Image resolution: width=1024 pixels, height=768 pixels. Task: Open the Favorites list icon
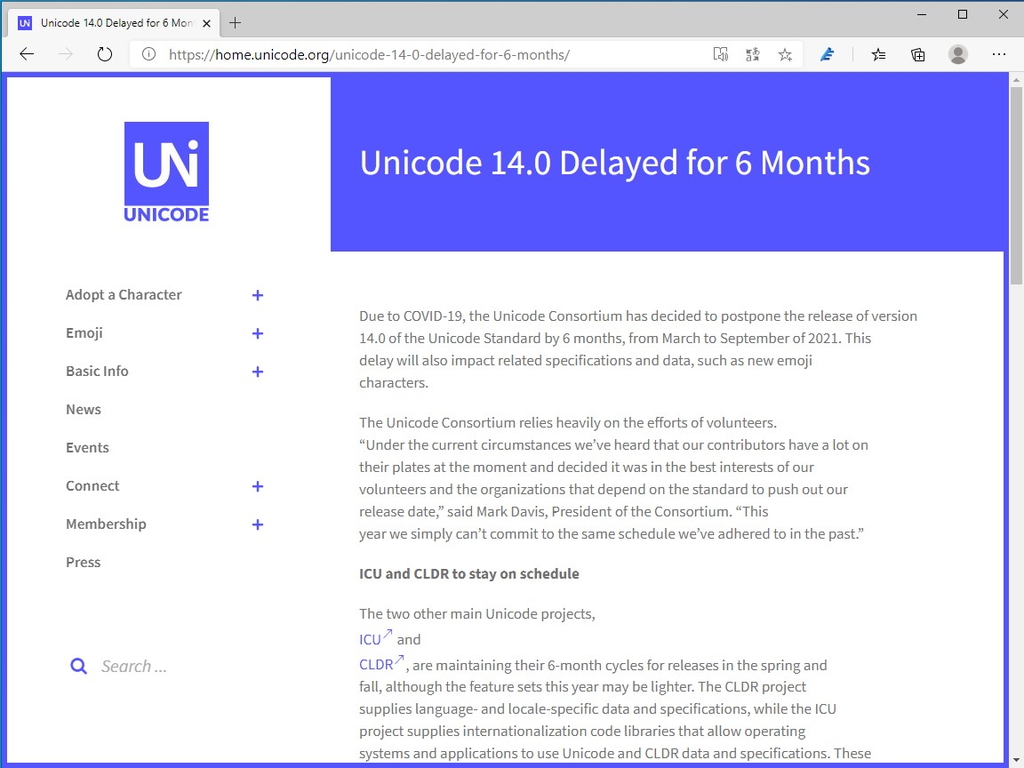coord(878,54)
